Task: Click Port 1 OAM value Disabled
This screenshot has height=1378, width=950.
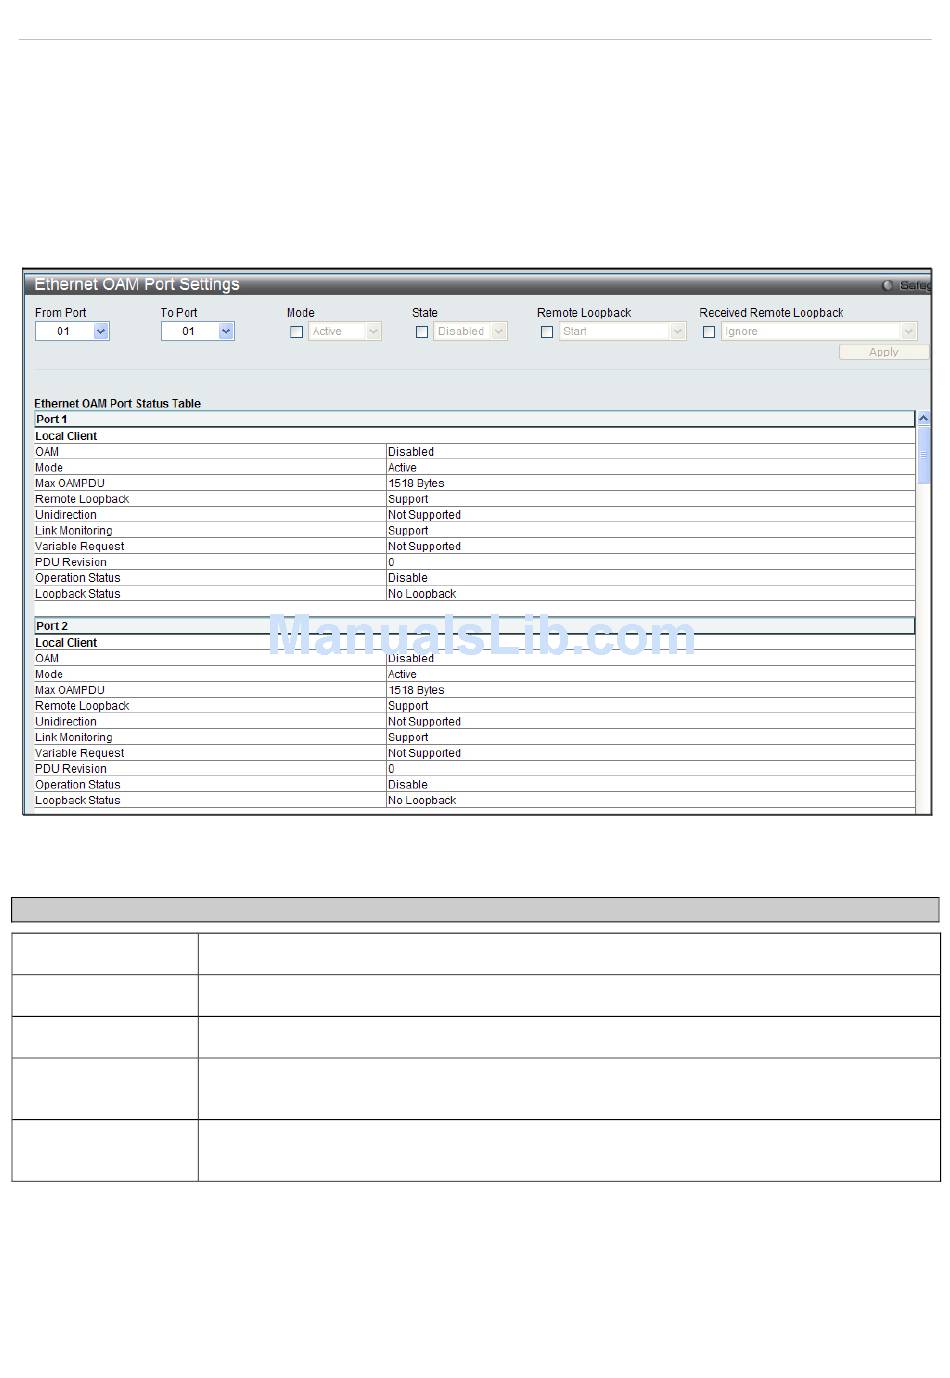Action: tap(411, 452)
